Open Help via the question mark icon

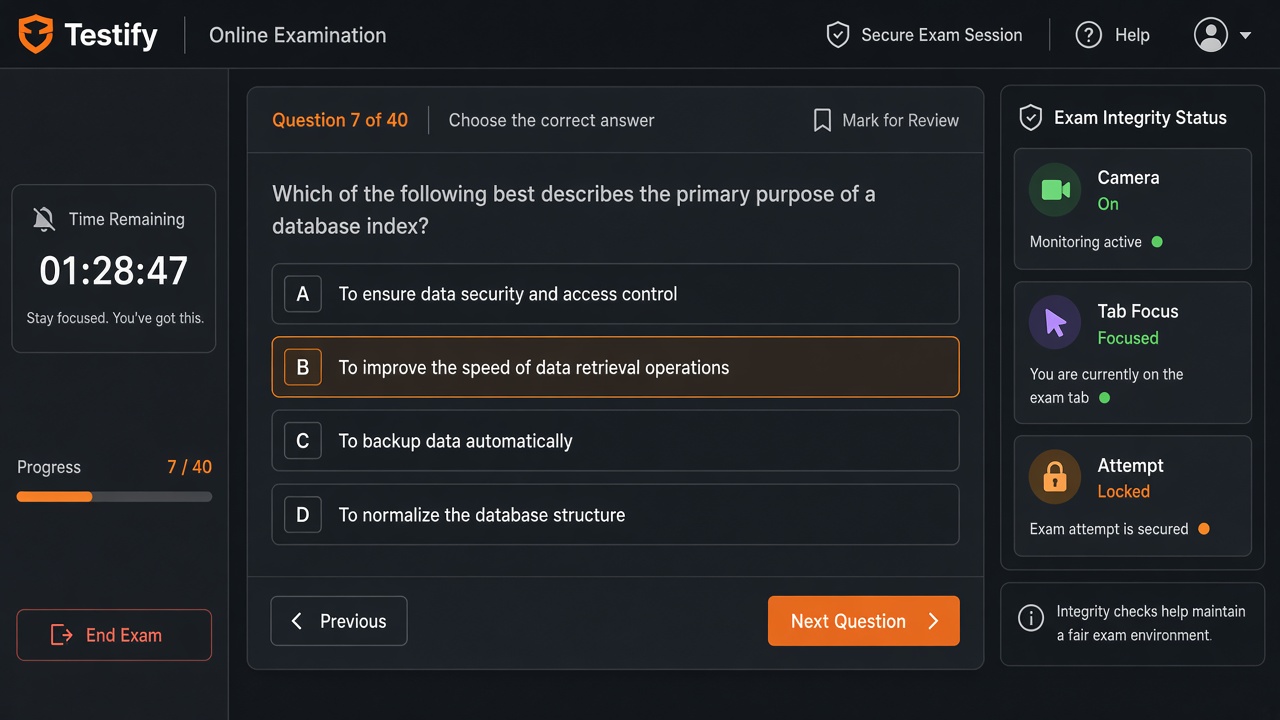coord(1088,35)
